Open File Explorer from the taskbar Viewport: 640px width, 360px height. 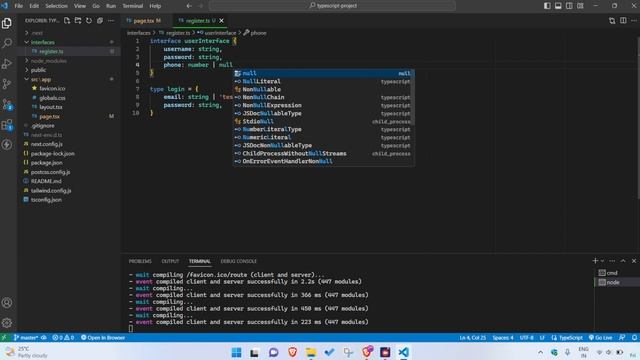tap(311, 352)
